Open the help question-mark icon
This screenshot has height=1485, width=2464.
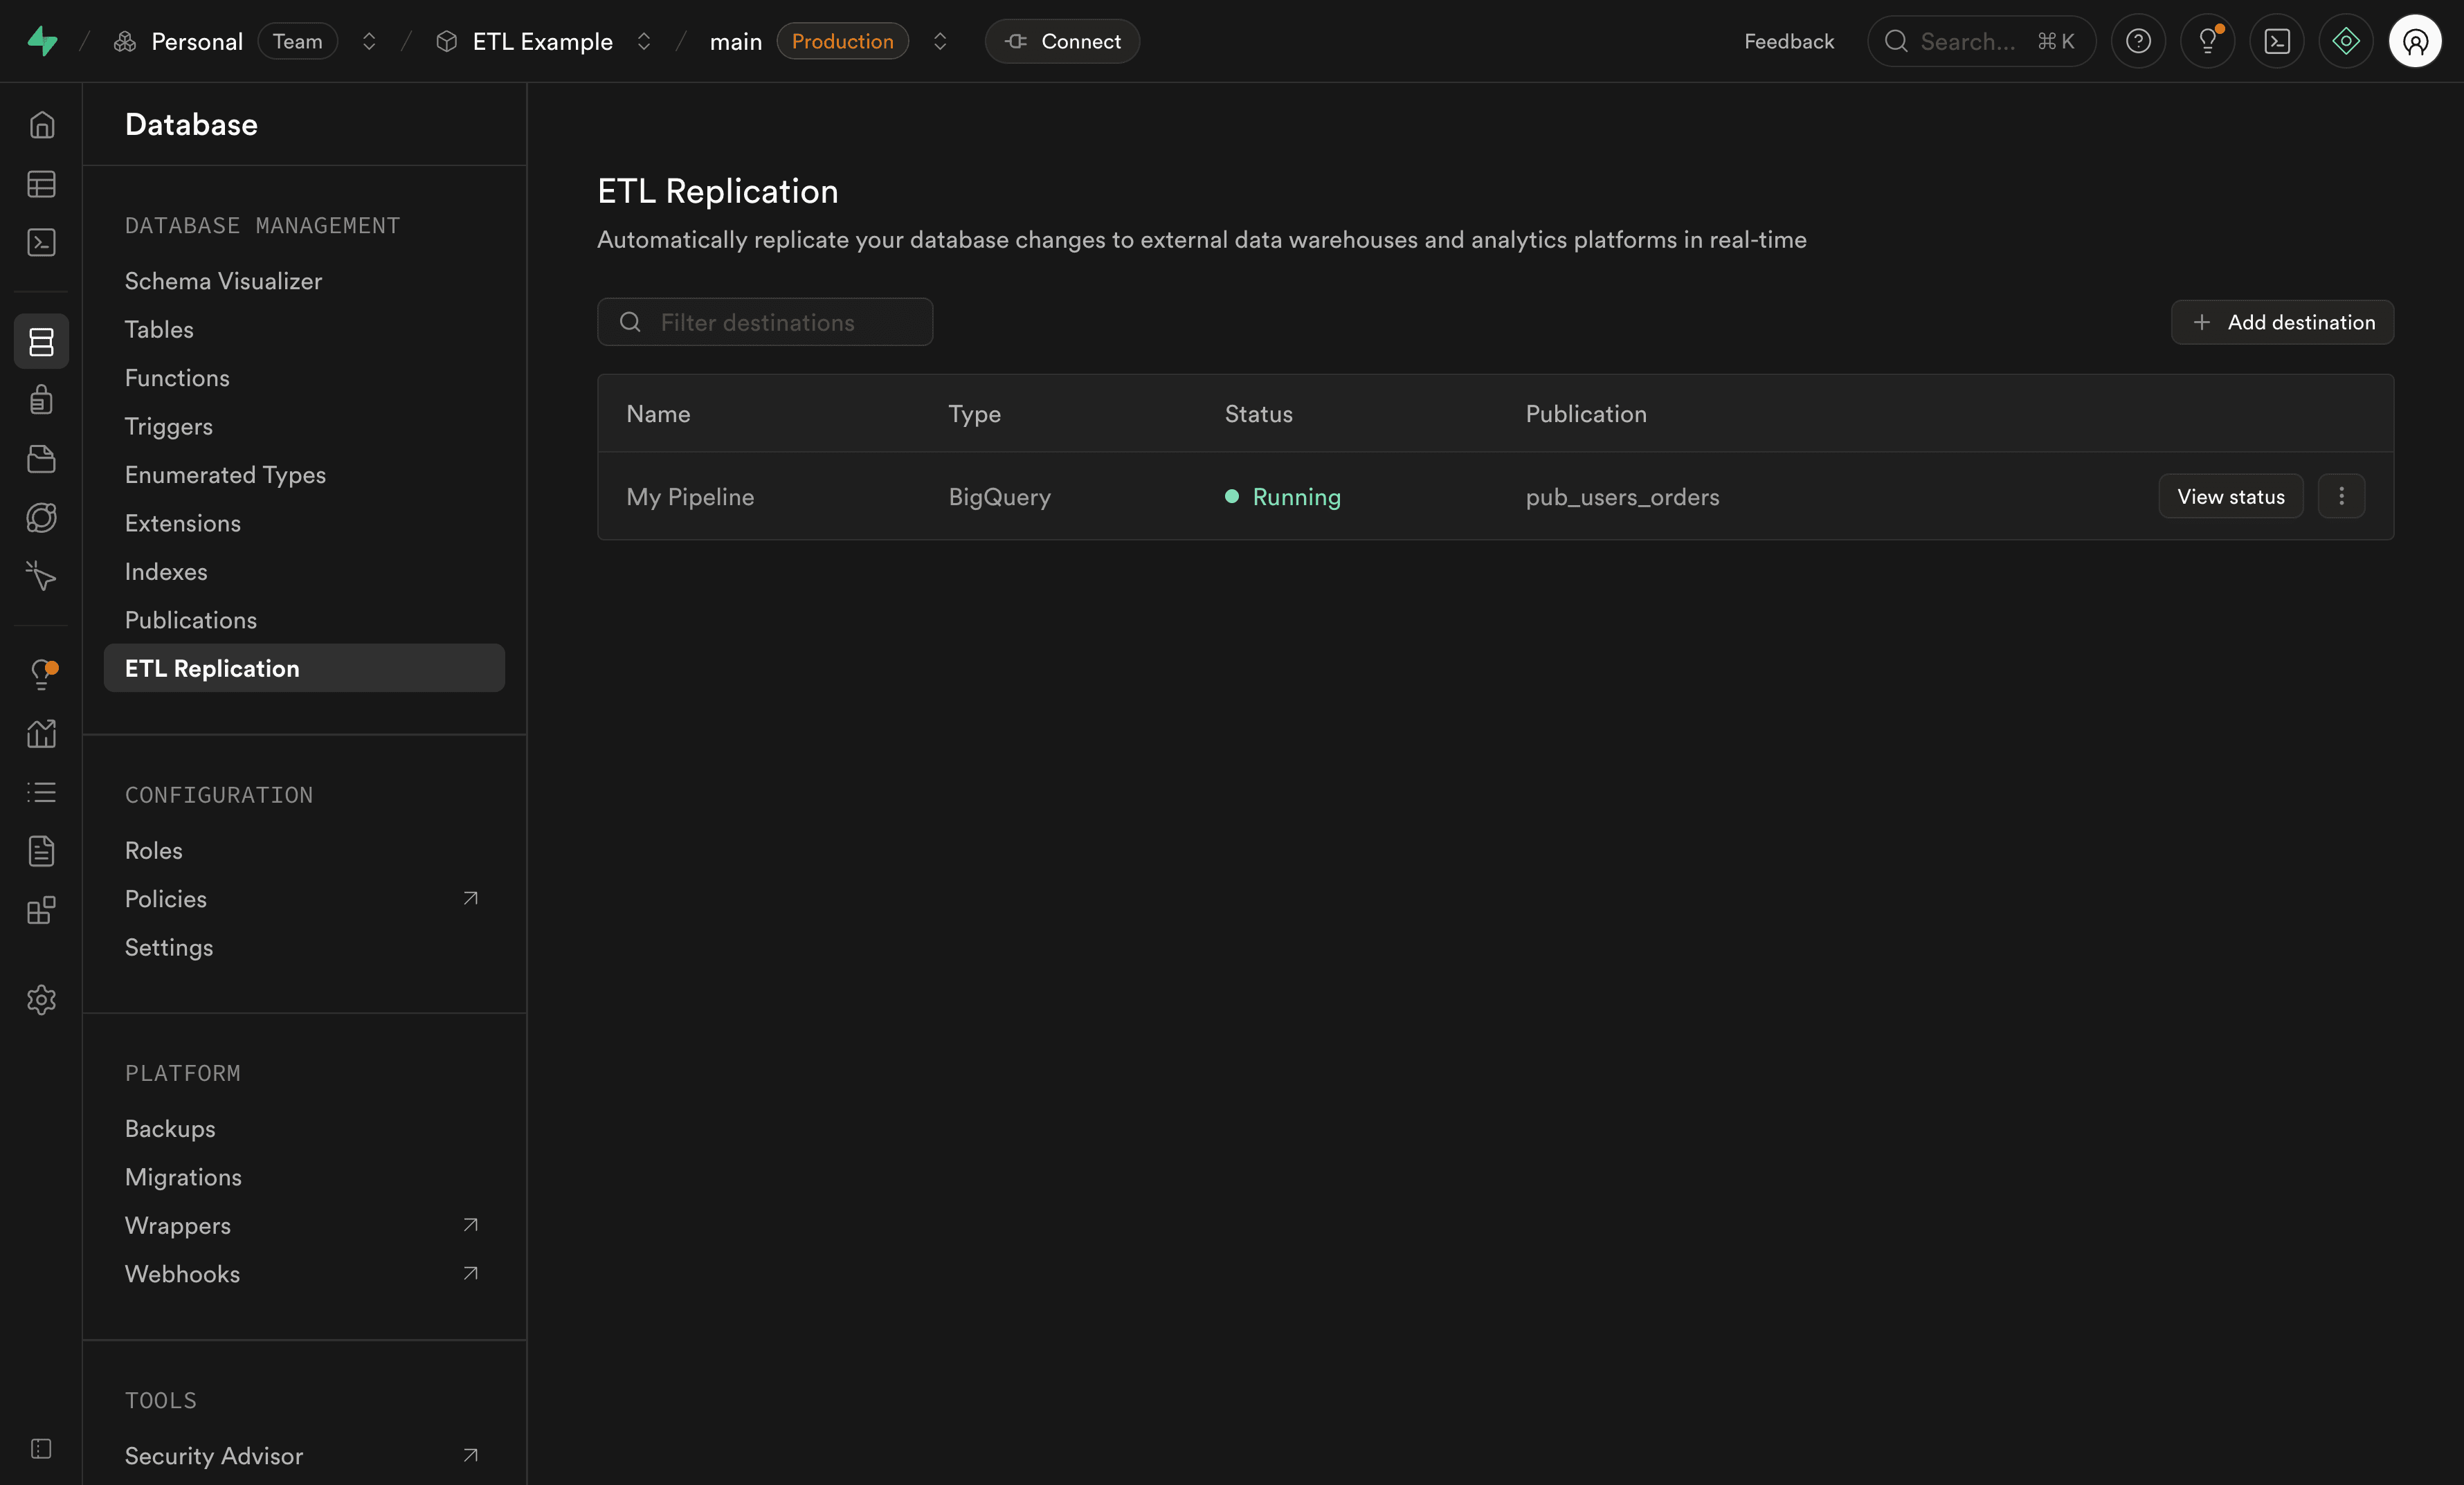tap(2139, 41)
